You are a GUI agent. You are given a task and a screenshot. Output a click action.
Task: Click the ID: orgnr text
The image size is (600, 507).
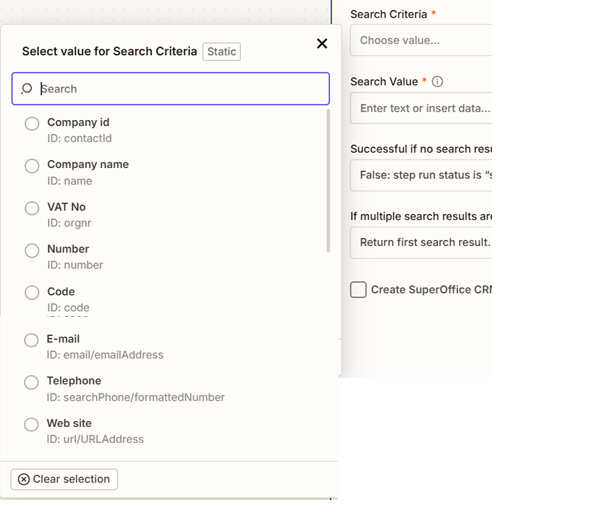69,223
